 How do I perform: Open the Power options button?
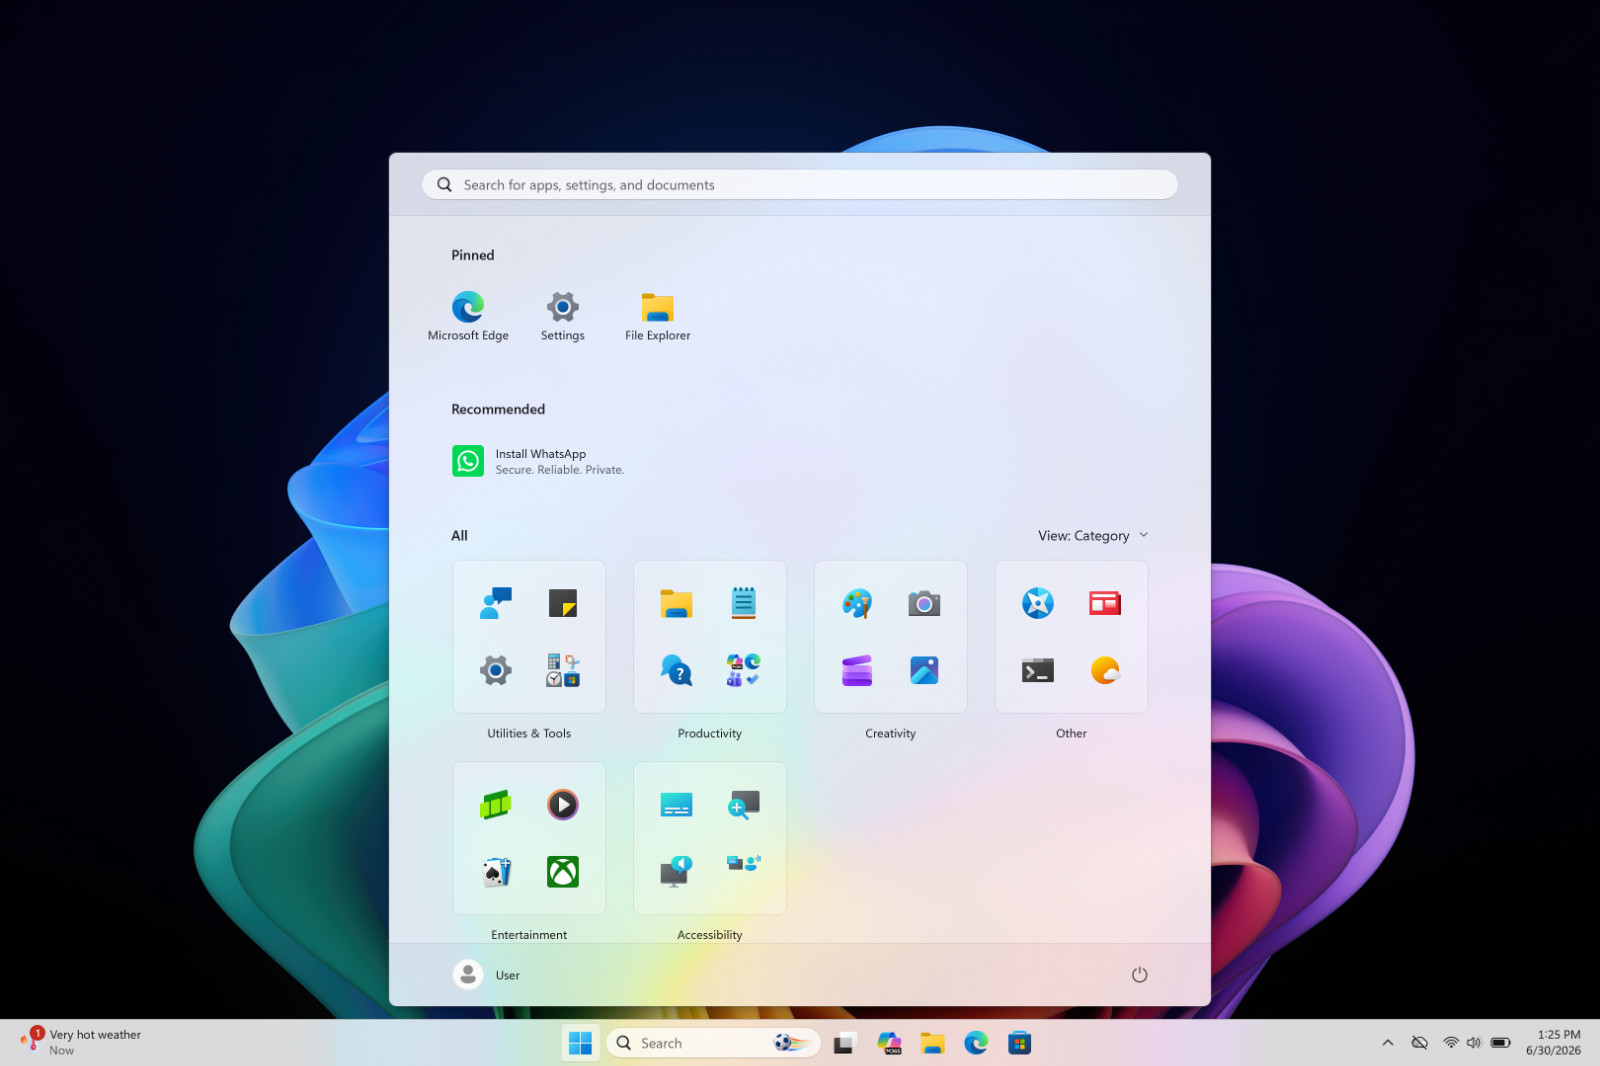tap(1139, 975)
